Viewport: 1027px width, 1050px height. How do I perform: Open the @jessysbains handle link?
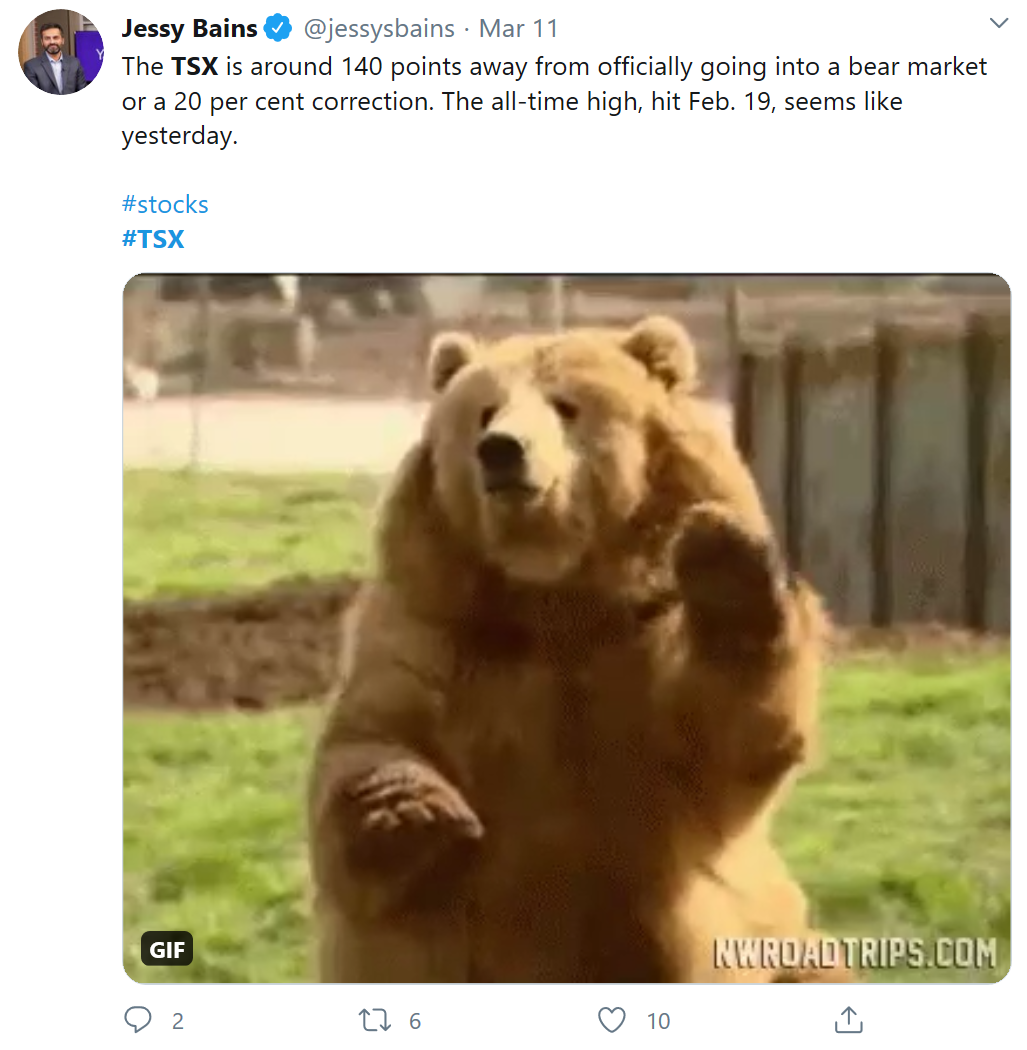[x=379, y=28]
